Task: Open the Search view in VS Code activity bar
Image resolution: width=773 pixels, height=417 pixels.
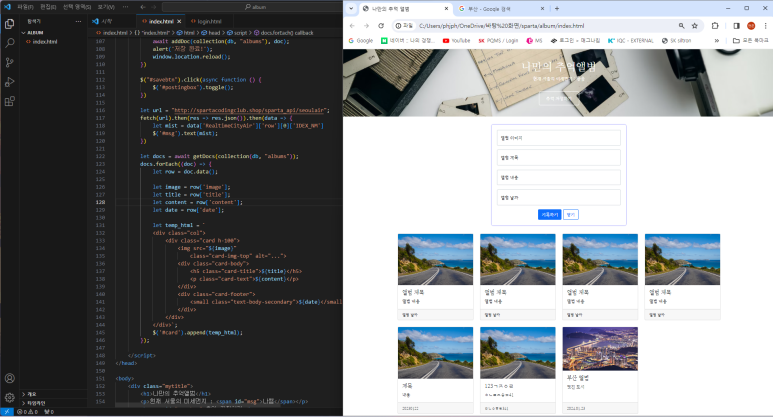Action: pyautogui.click(x=9, y=43)
